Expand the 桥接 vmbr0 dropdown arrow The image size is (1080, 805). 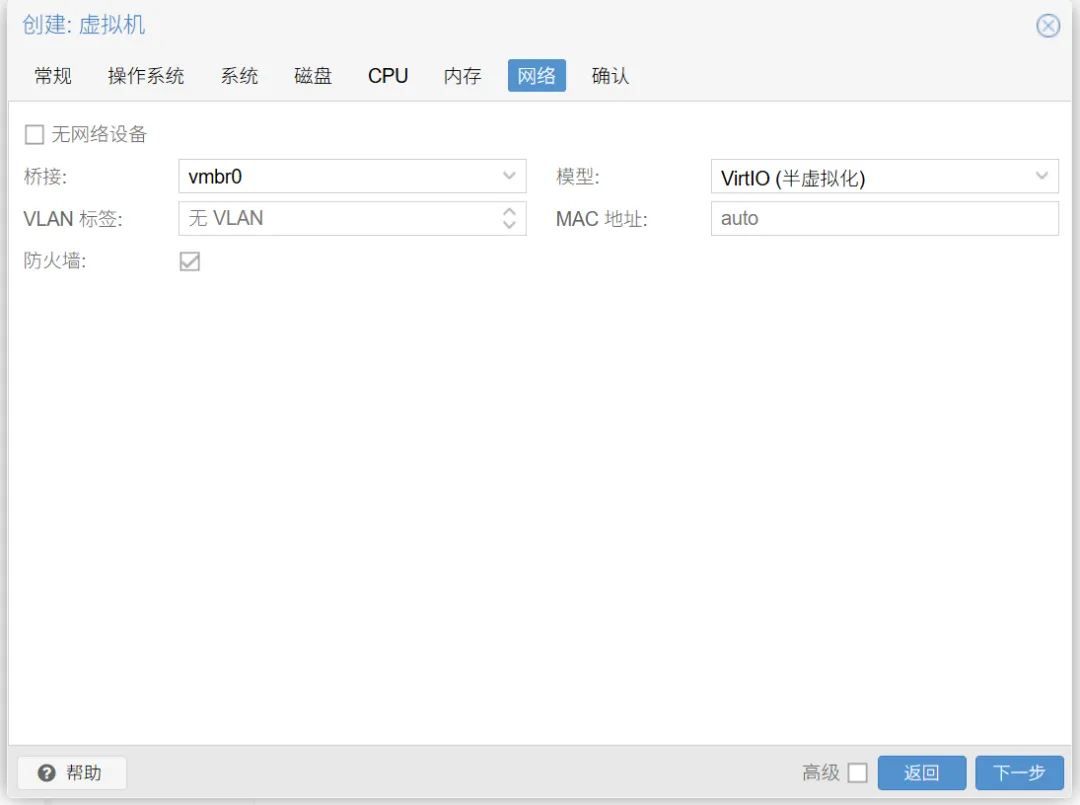tap(509, 176)
